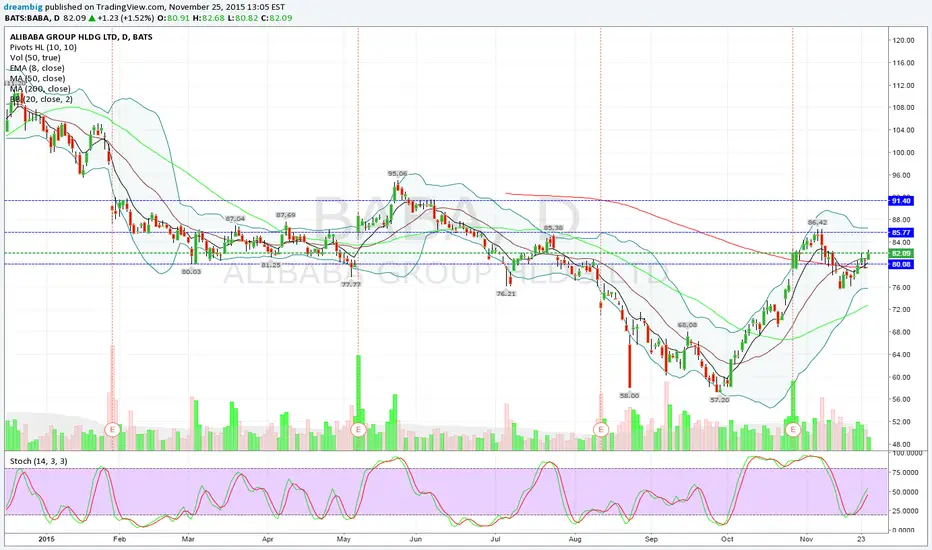Viewport: 932px width, 550px height.
Task: Click the earnings E marker in August
Action: [601, 429]
